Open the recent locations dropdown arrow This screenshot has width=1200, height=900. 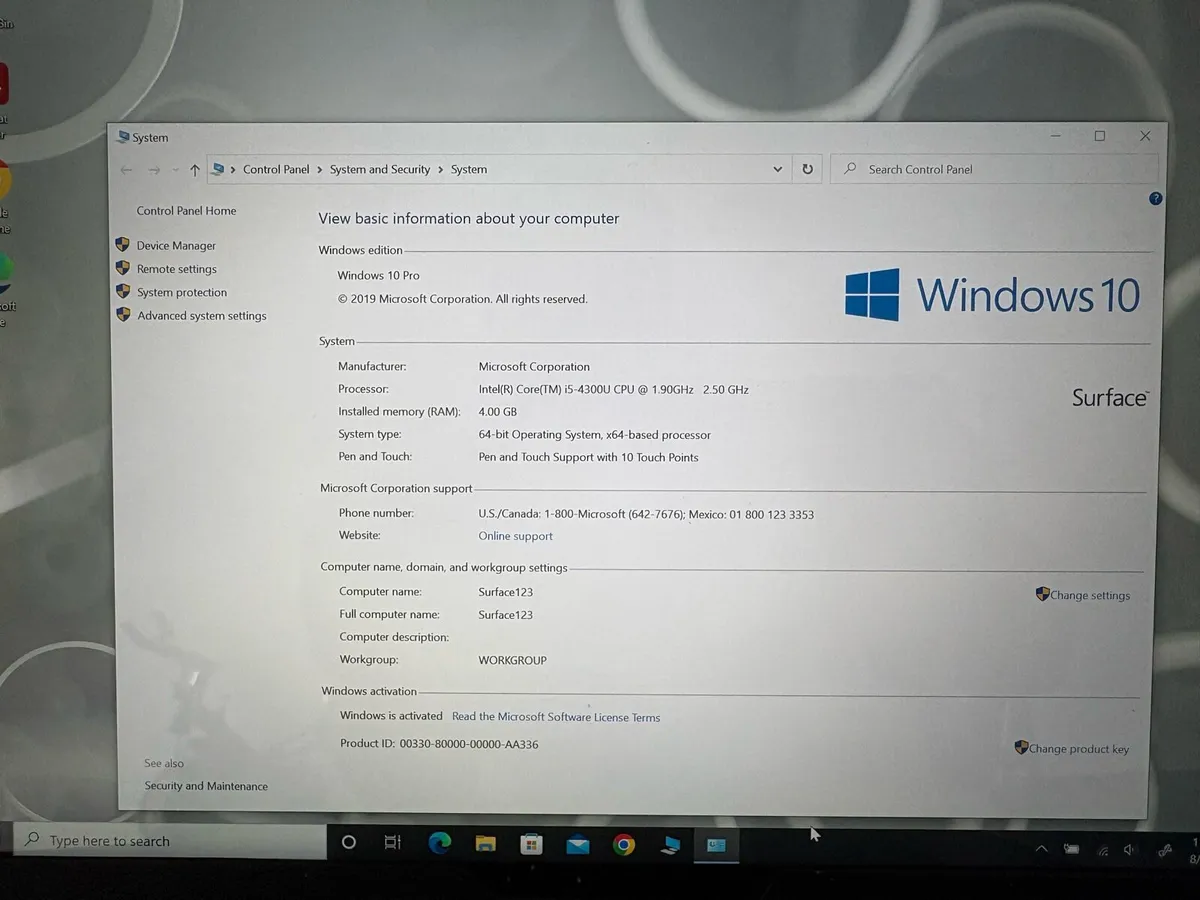[x=174, y=170]
